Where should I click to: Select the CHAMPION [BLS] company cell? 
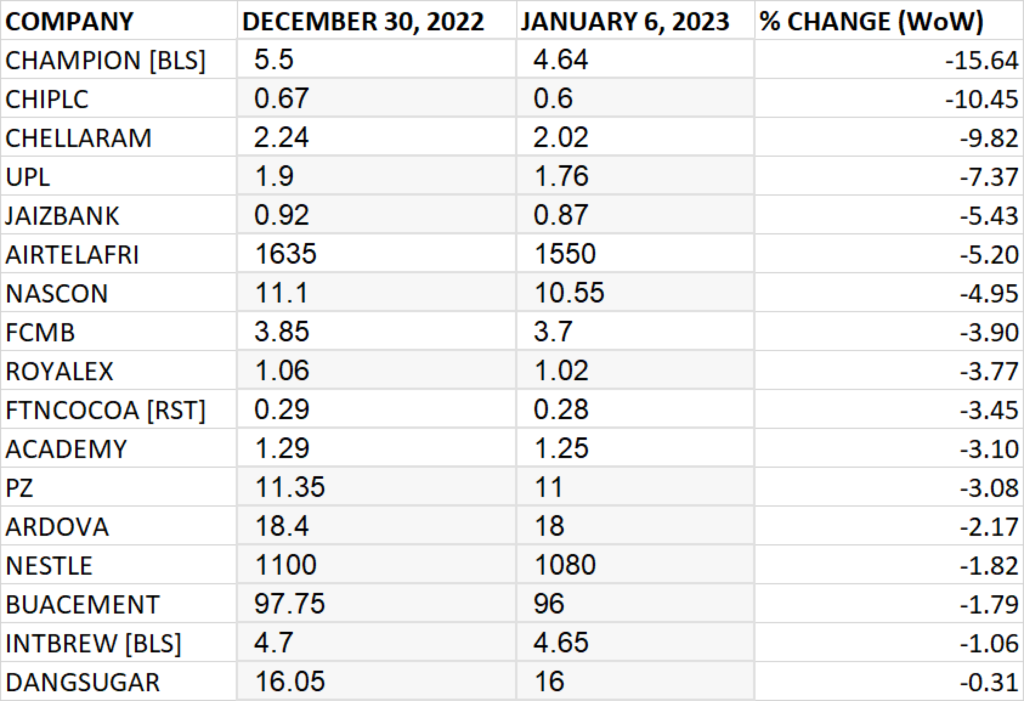(118, 60)
